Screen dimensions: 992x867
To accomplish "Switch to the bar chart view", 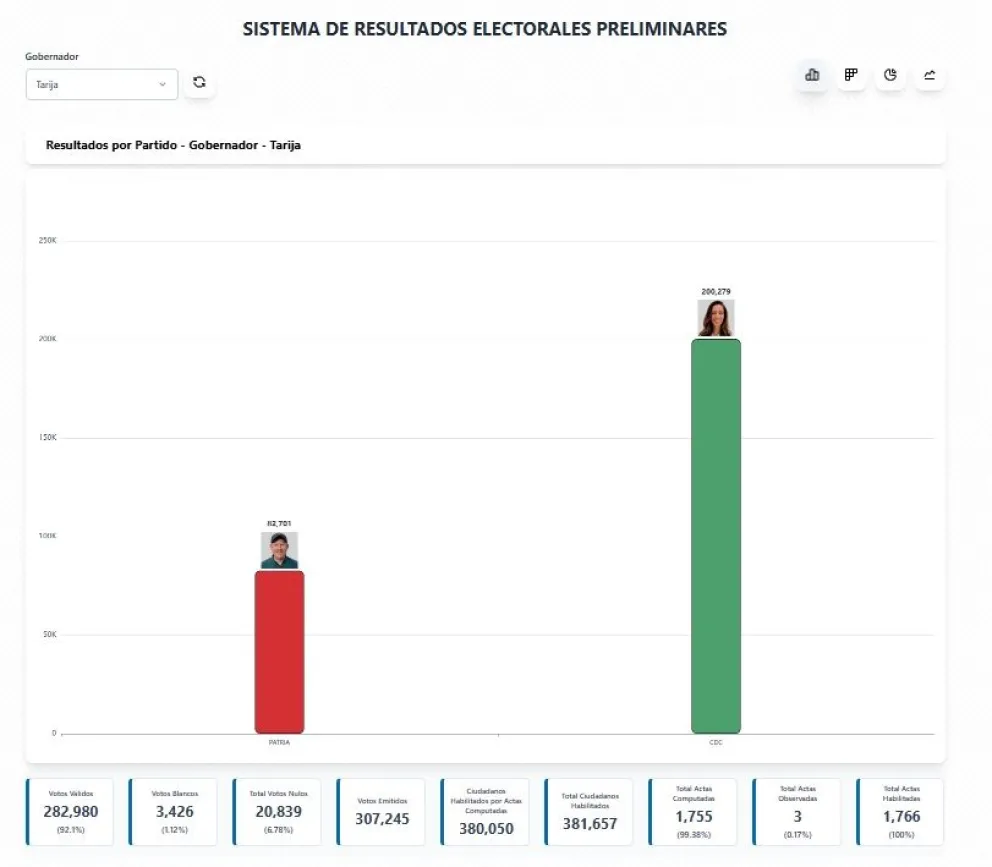I will [812, 75].
